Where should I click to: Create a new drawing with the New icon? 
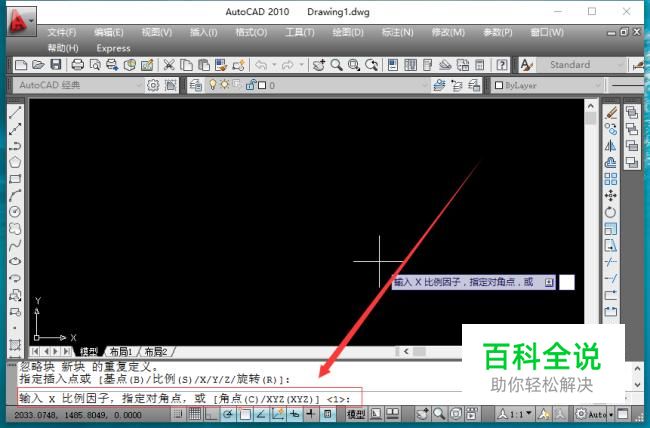point(21,65)
